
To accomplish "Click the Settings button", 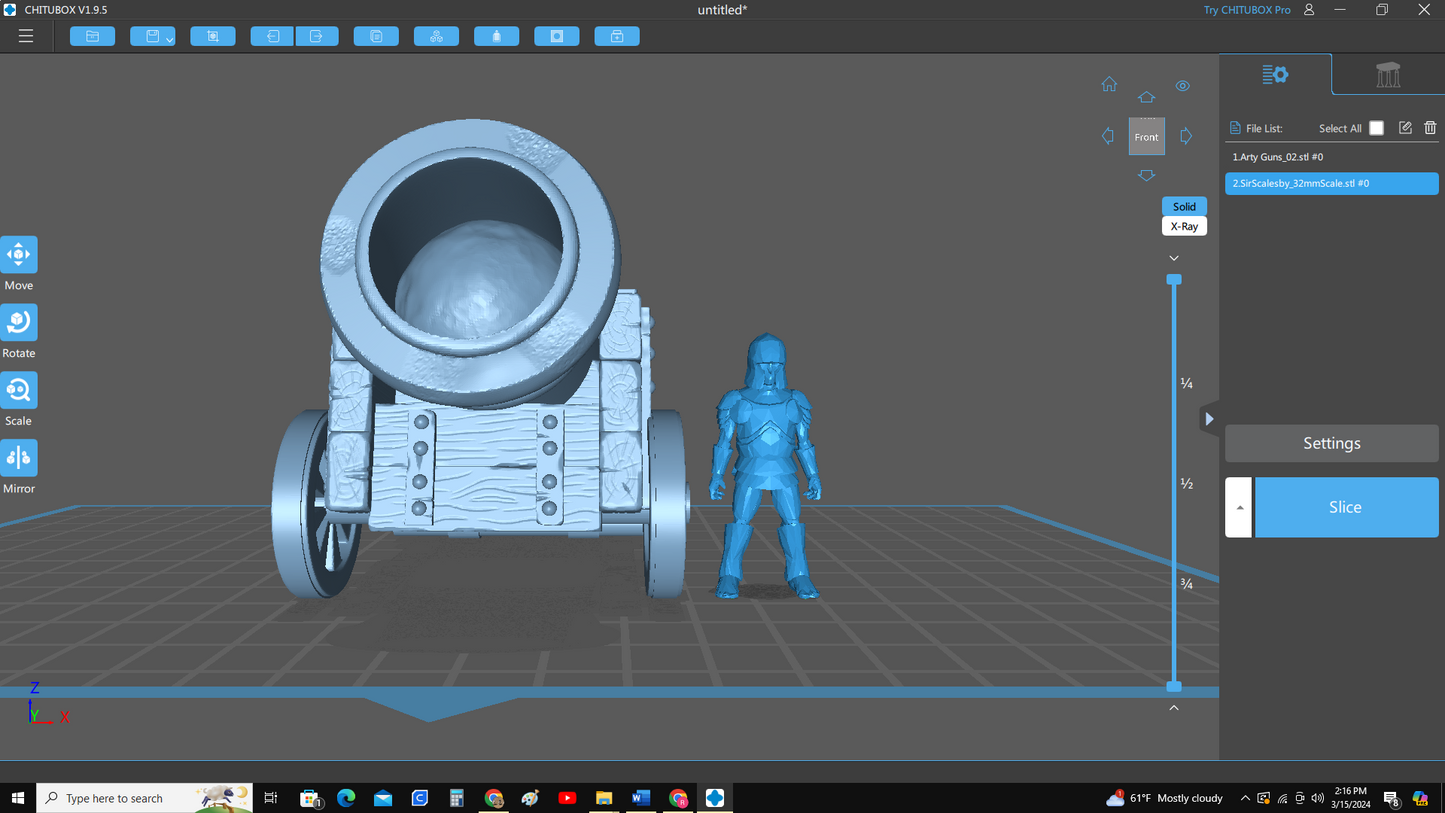I will (x=1332, y=443).
